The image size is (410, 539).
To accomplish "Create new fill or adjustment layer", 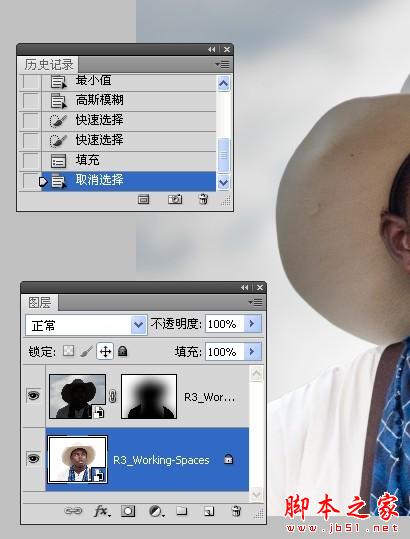I will 156,511.
